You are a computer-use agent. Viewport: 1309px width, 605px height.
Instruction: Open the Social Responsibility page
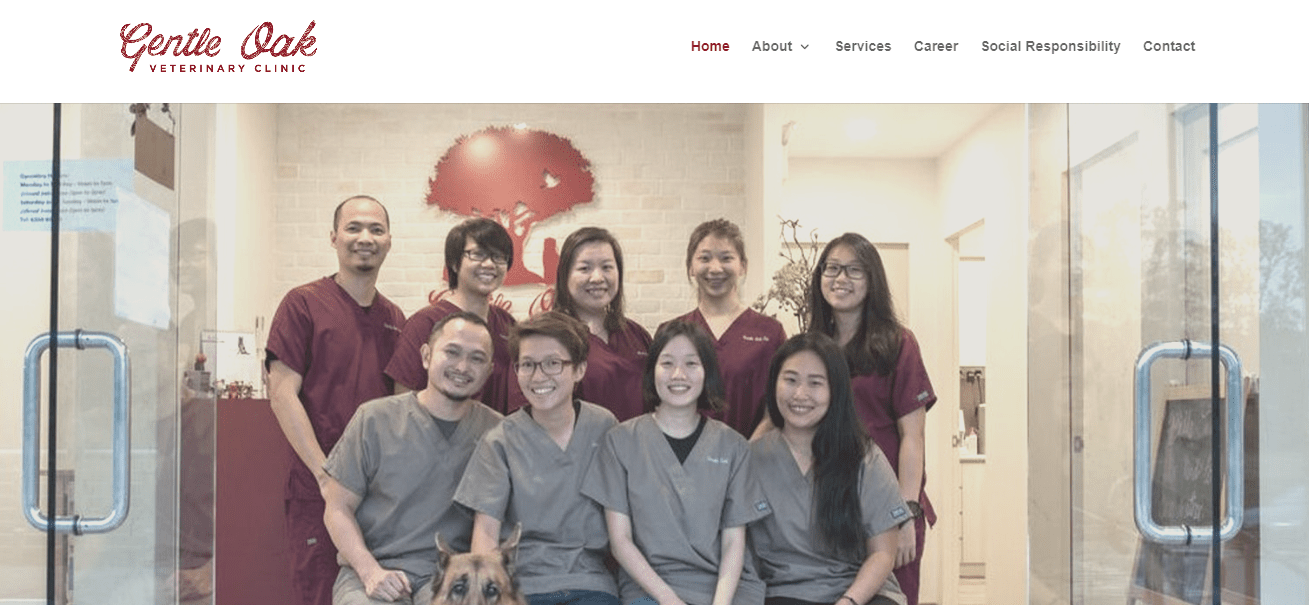pos(1051,46)
